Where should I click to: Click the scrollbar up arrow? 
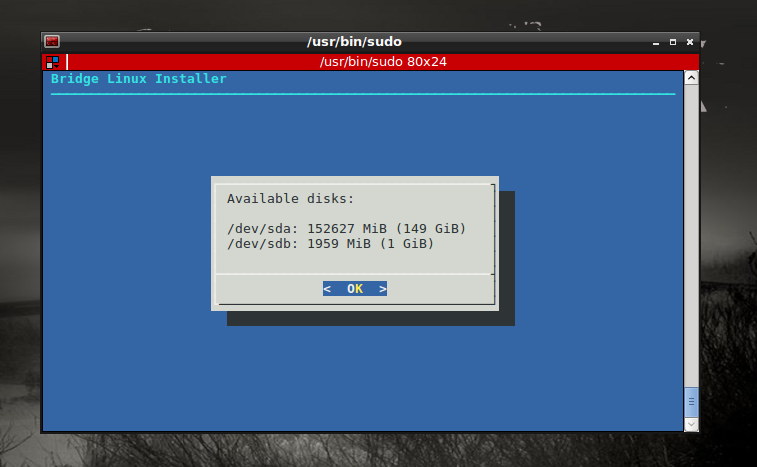coord(691,78)
